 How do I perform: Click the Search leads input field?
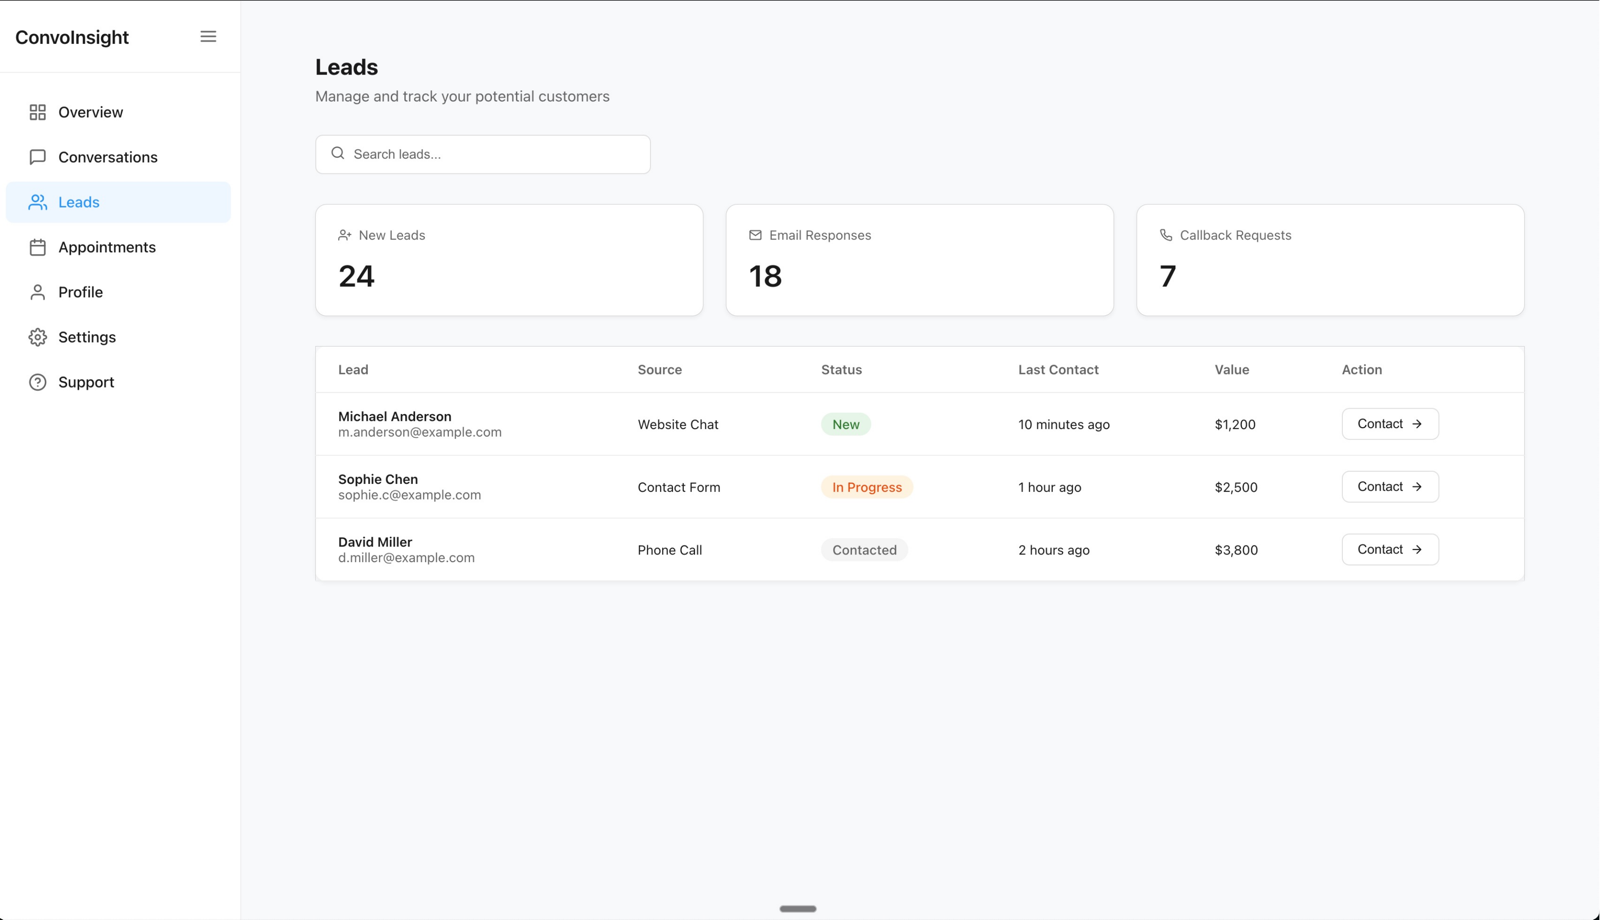pyautogui.click(x=483, y=154)
